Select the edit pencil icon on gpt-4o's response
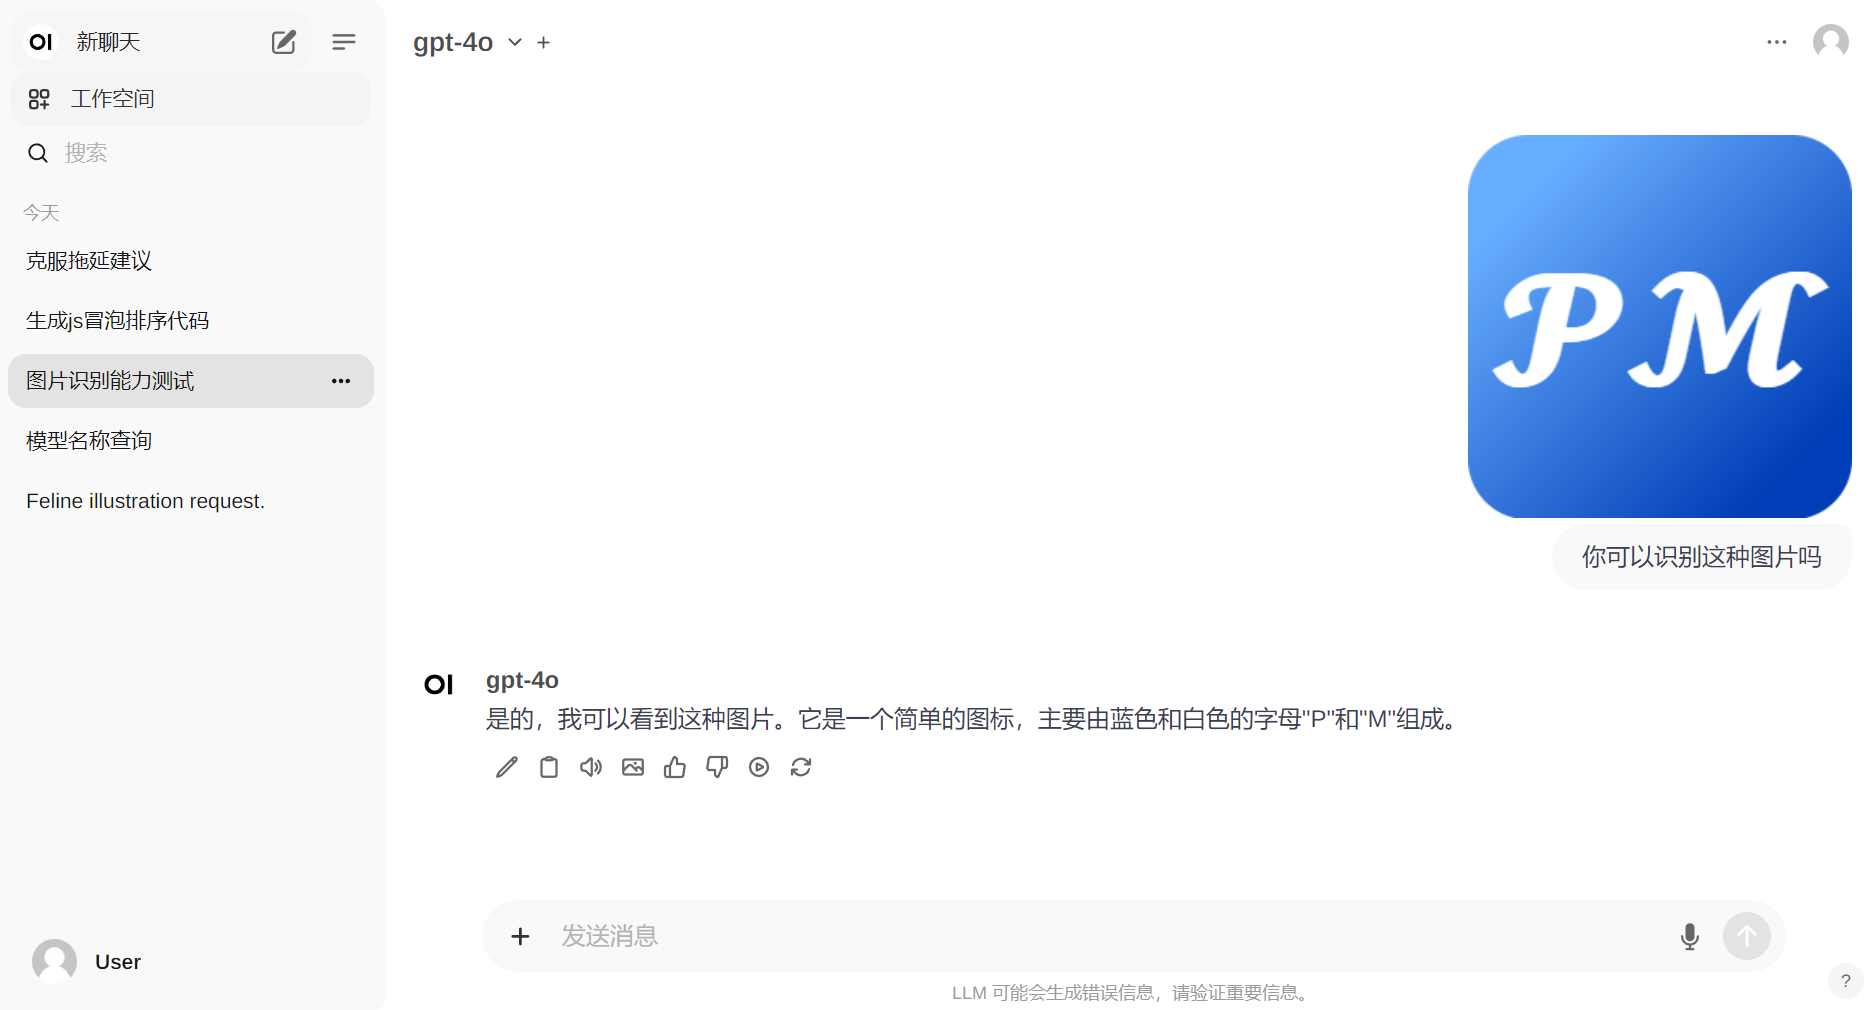Screen dimensions: 1876x1010 point(506,767)
